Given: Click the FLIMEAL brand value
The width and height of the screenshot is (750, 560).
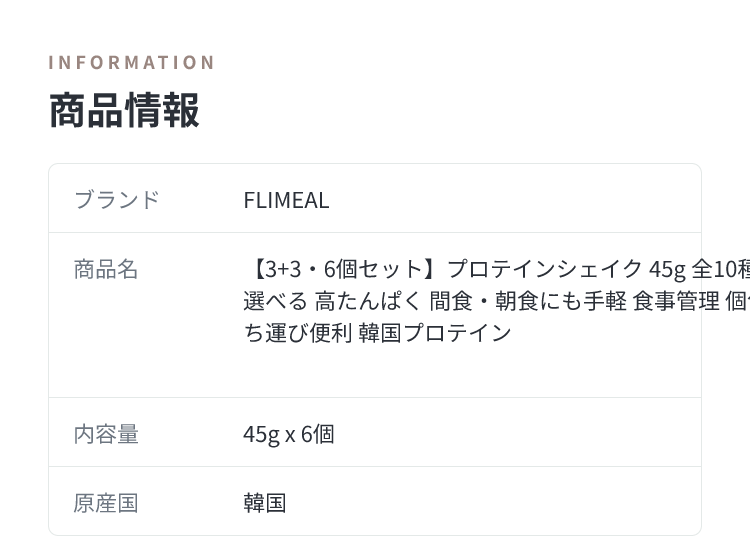Looking at the screenshot, I should coord(287,200).
